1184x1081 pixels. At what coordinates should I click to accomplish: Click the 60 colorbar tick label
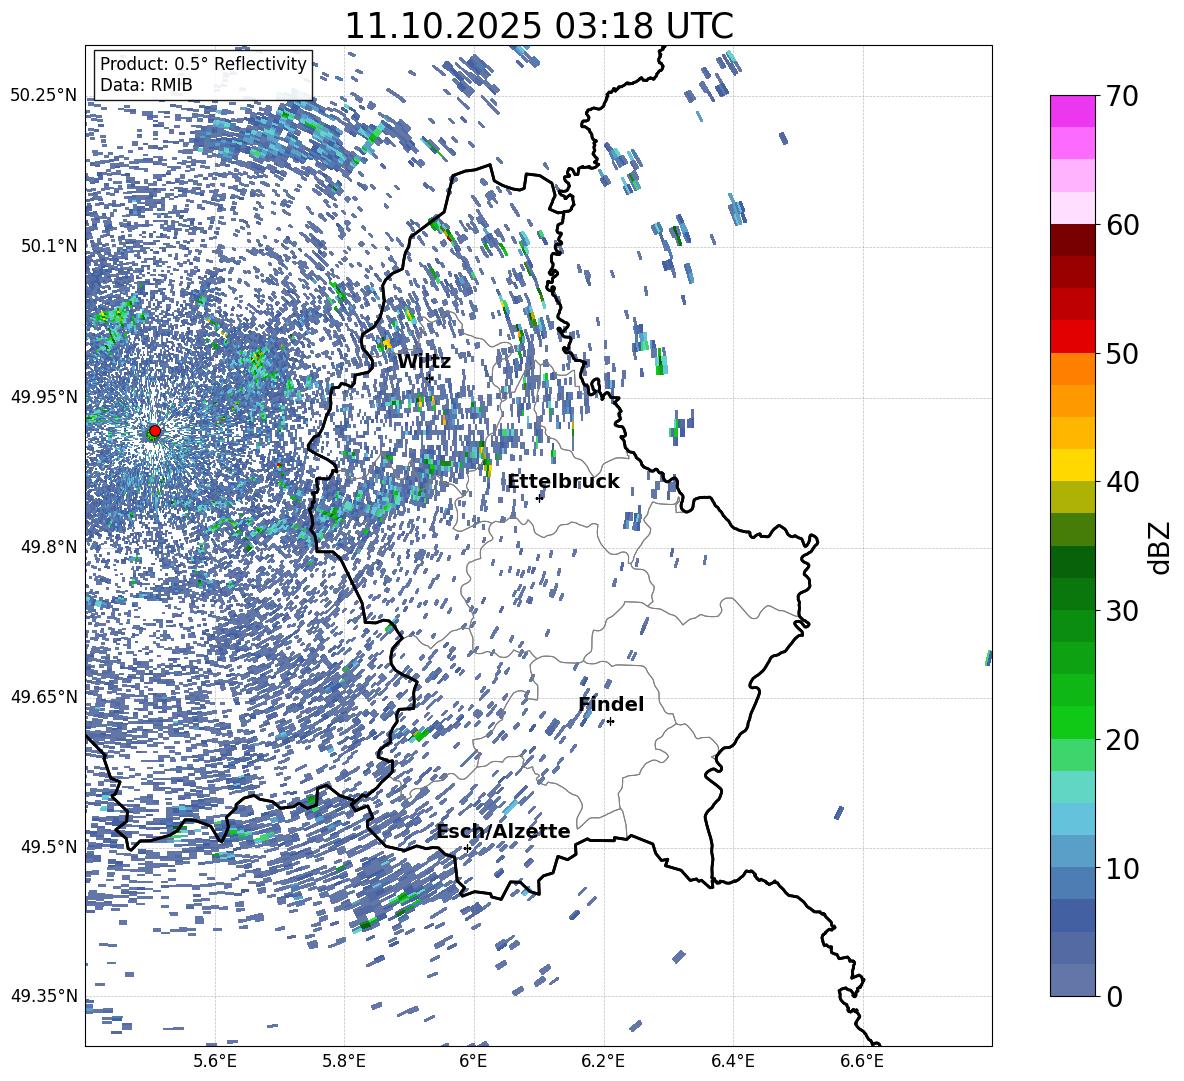(1122, 225)
